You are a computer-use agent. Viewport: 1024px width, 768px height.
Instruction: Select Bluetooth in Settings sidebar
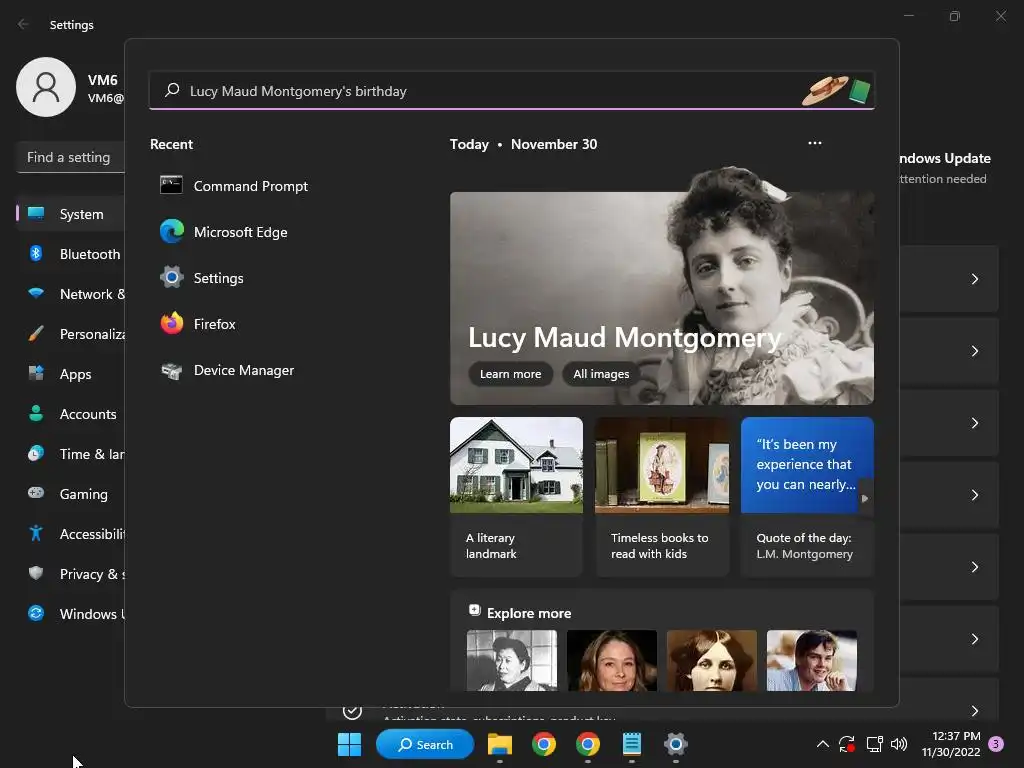pos(71,254)
